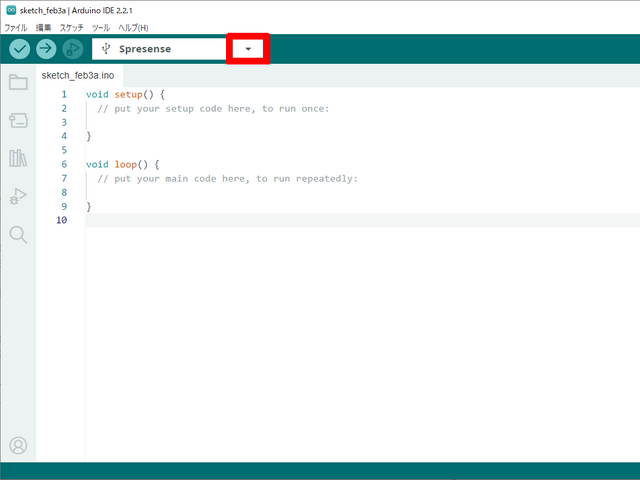Open the ファイル menu
The image size is (640, 480).
point(16,27)
